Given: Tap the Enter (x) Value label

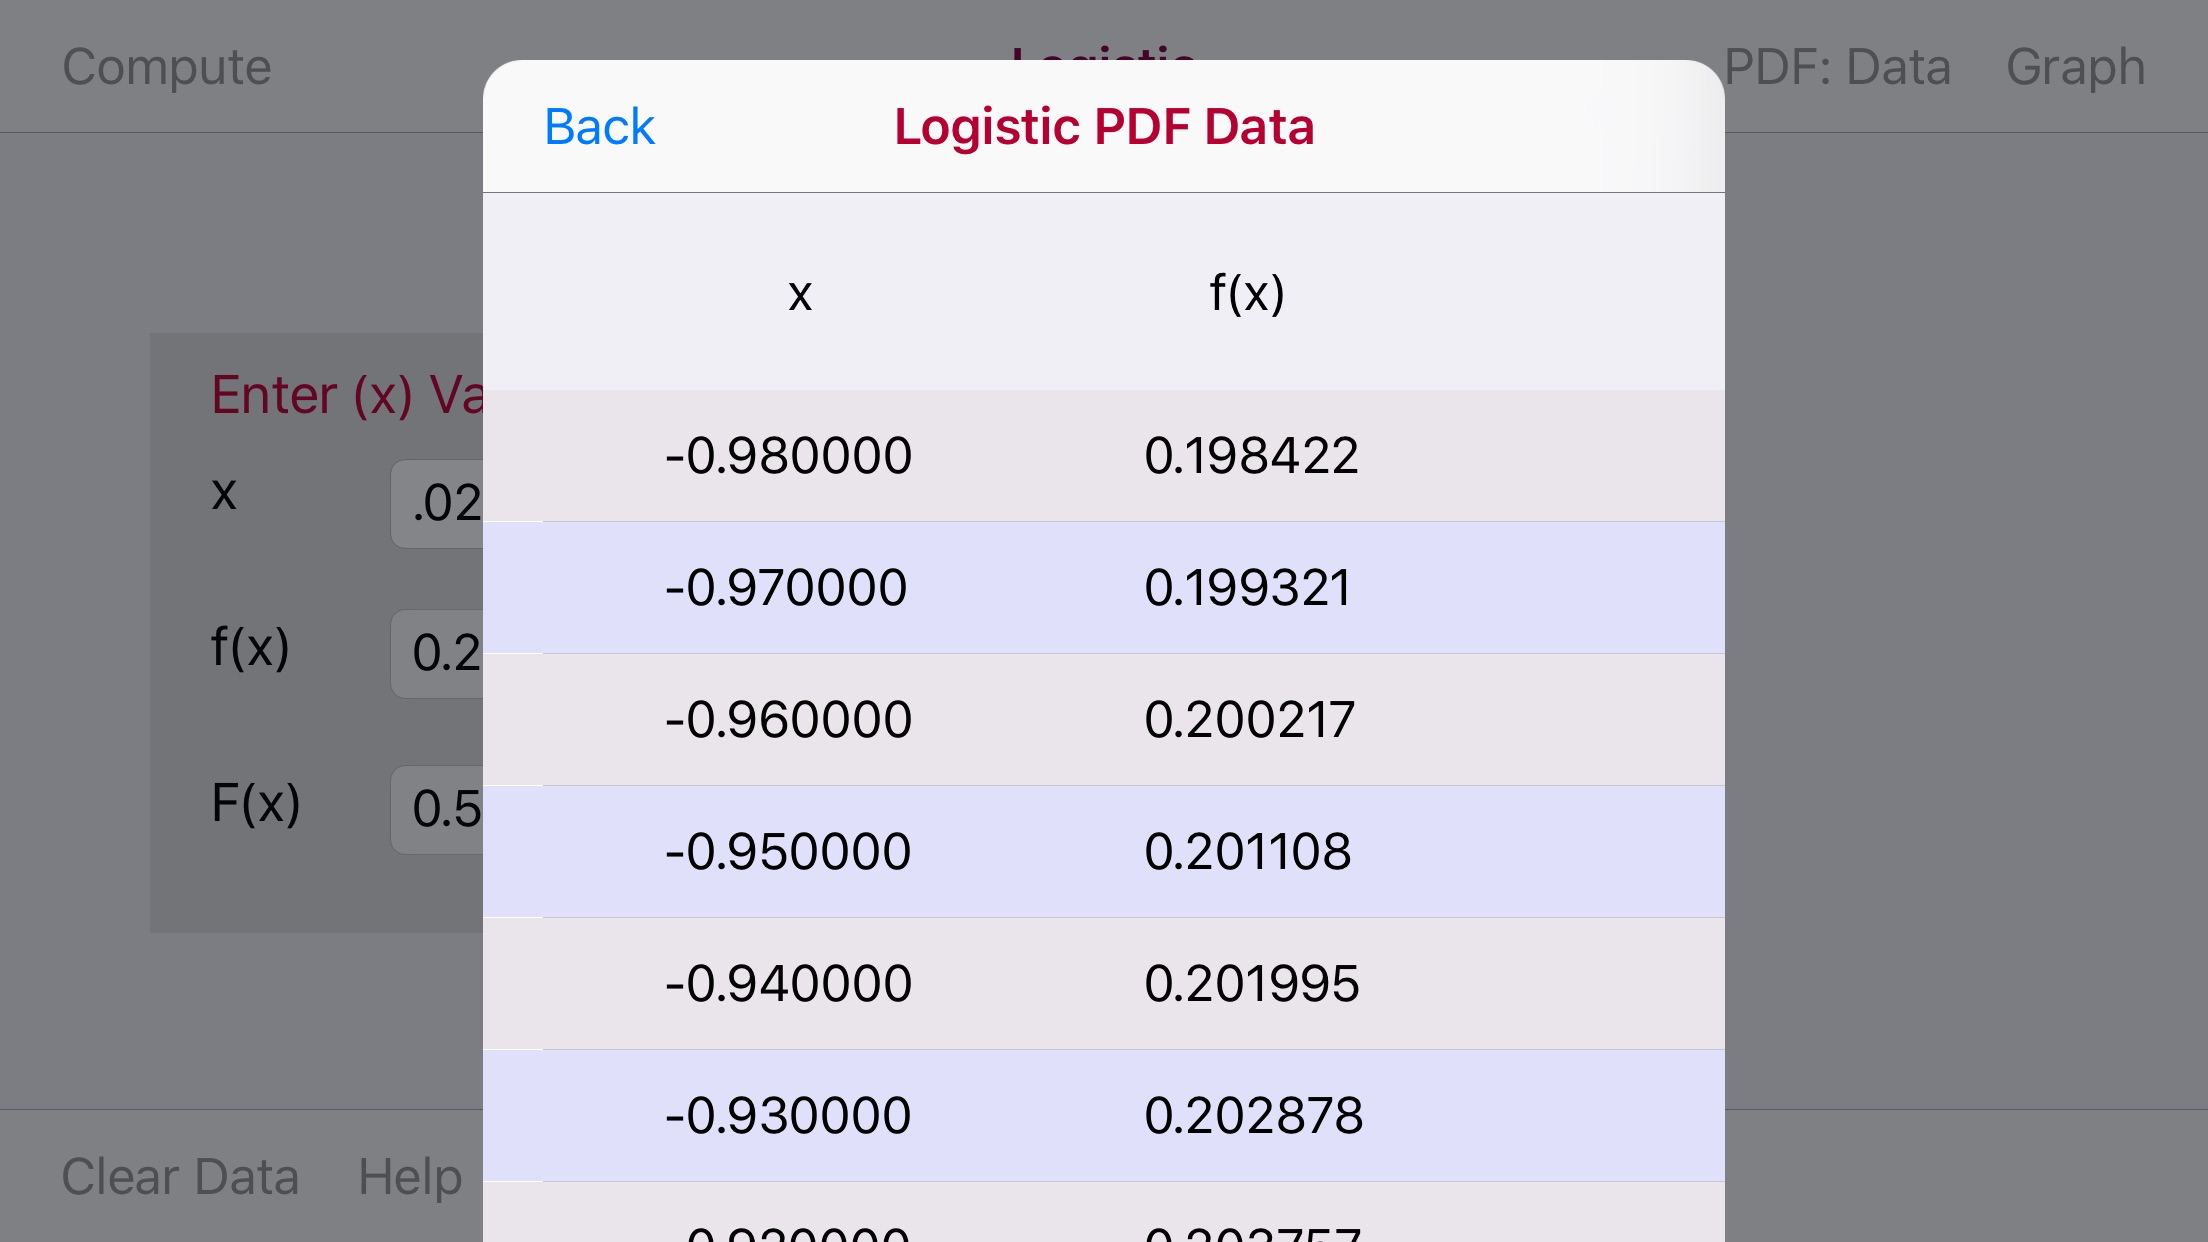Looking at the screenshot, I should (x=350, y=394).
